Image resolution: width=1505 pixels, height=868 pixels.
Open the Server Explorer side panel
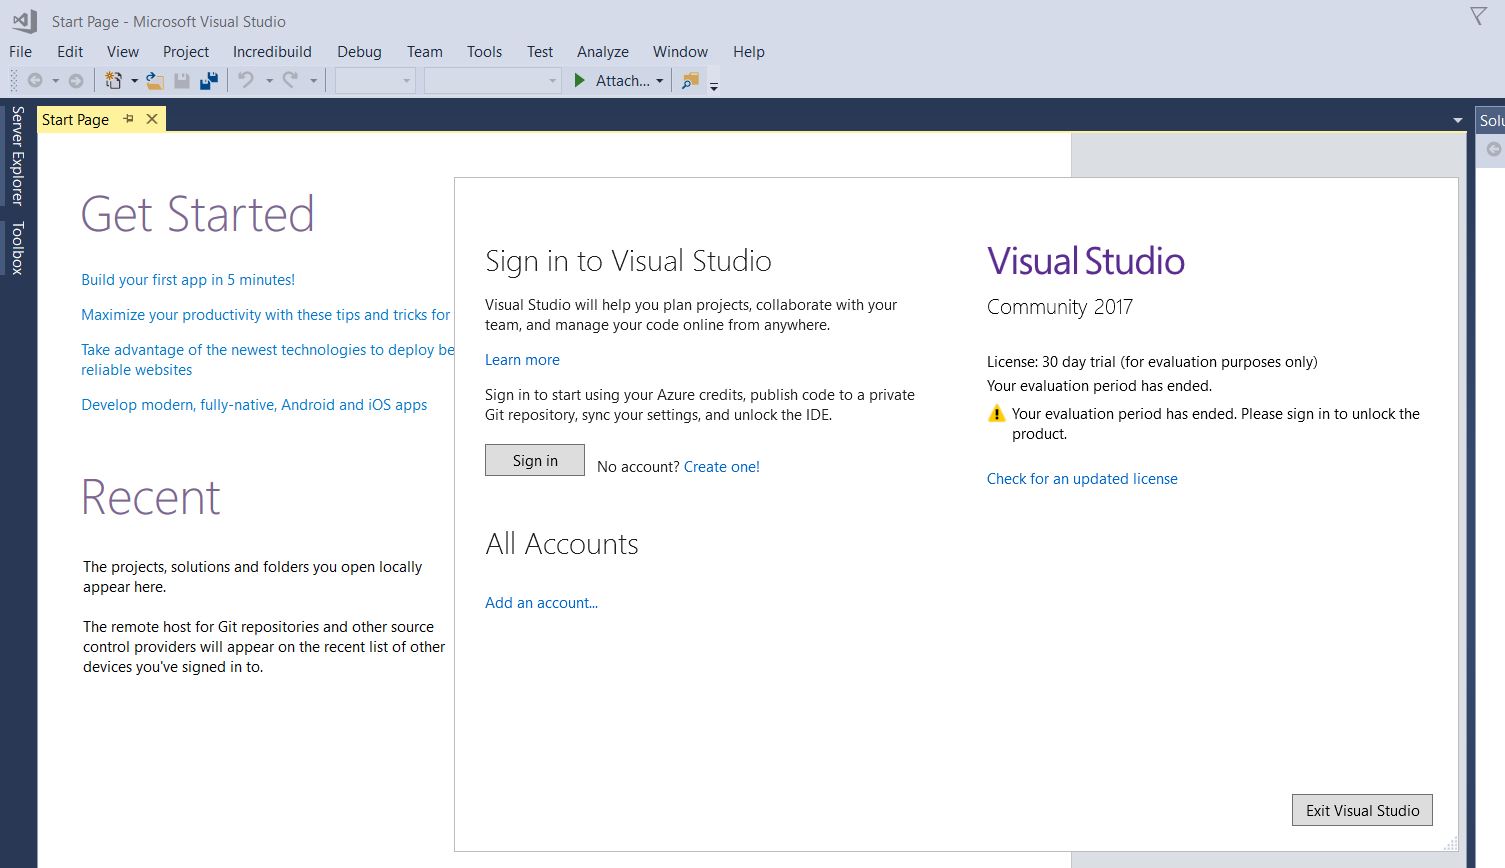tap(17, 155)
